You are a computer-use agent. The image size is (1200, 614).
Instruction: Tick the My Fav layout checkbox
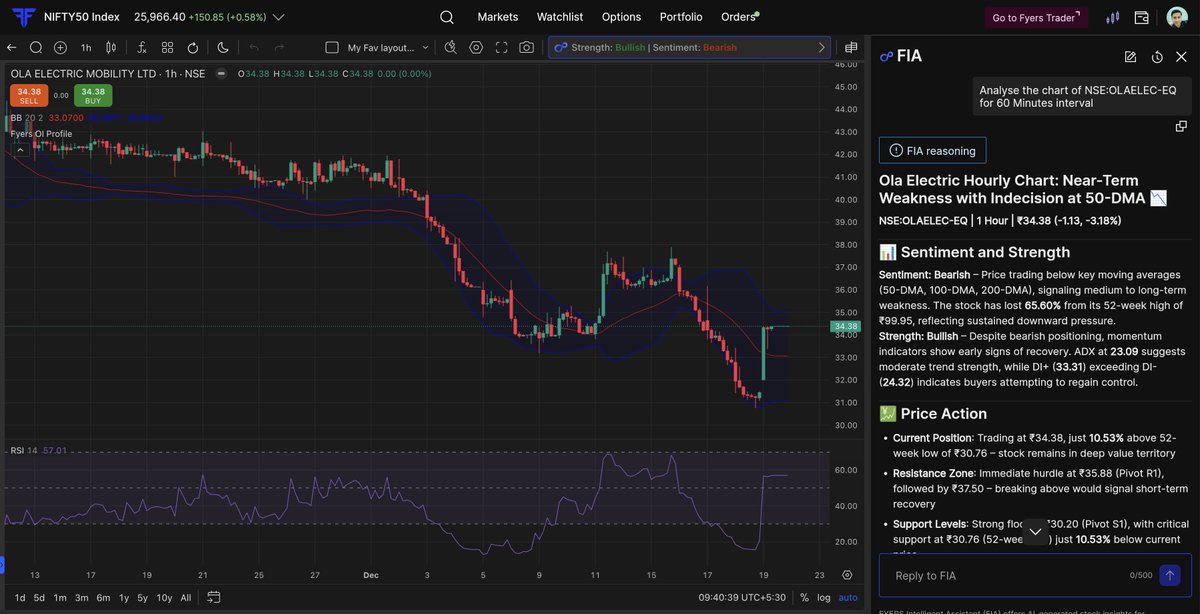pyautogui.click(x=332, y=47)
